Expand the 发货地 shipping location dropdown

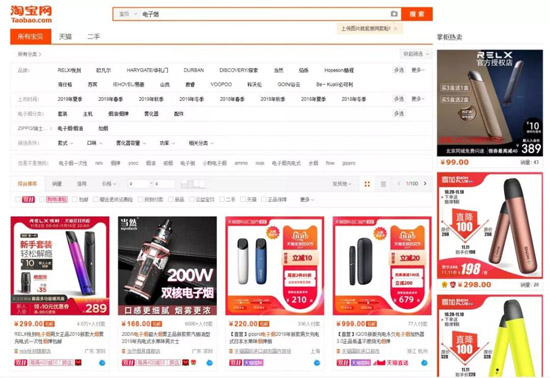point(341,184)
